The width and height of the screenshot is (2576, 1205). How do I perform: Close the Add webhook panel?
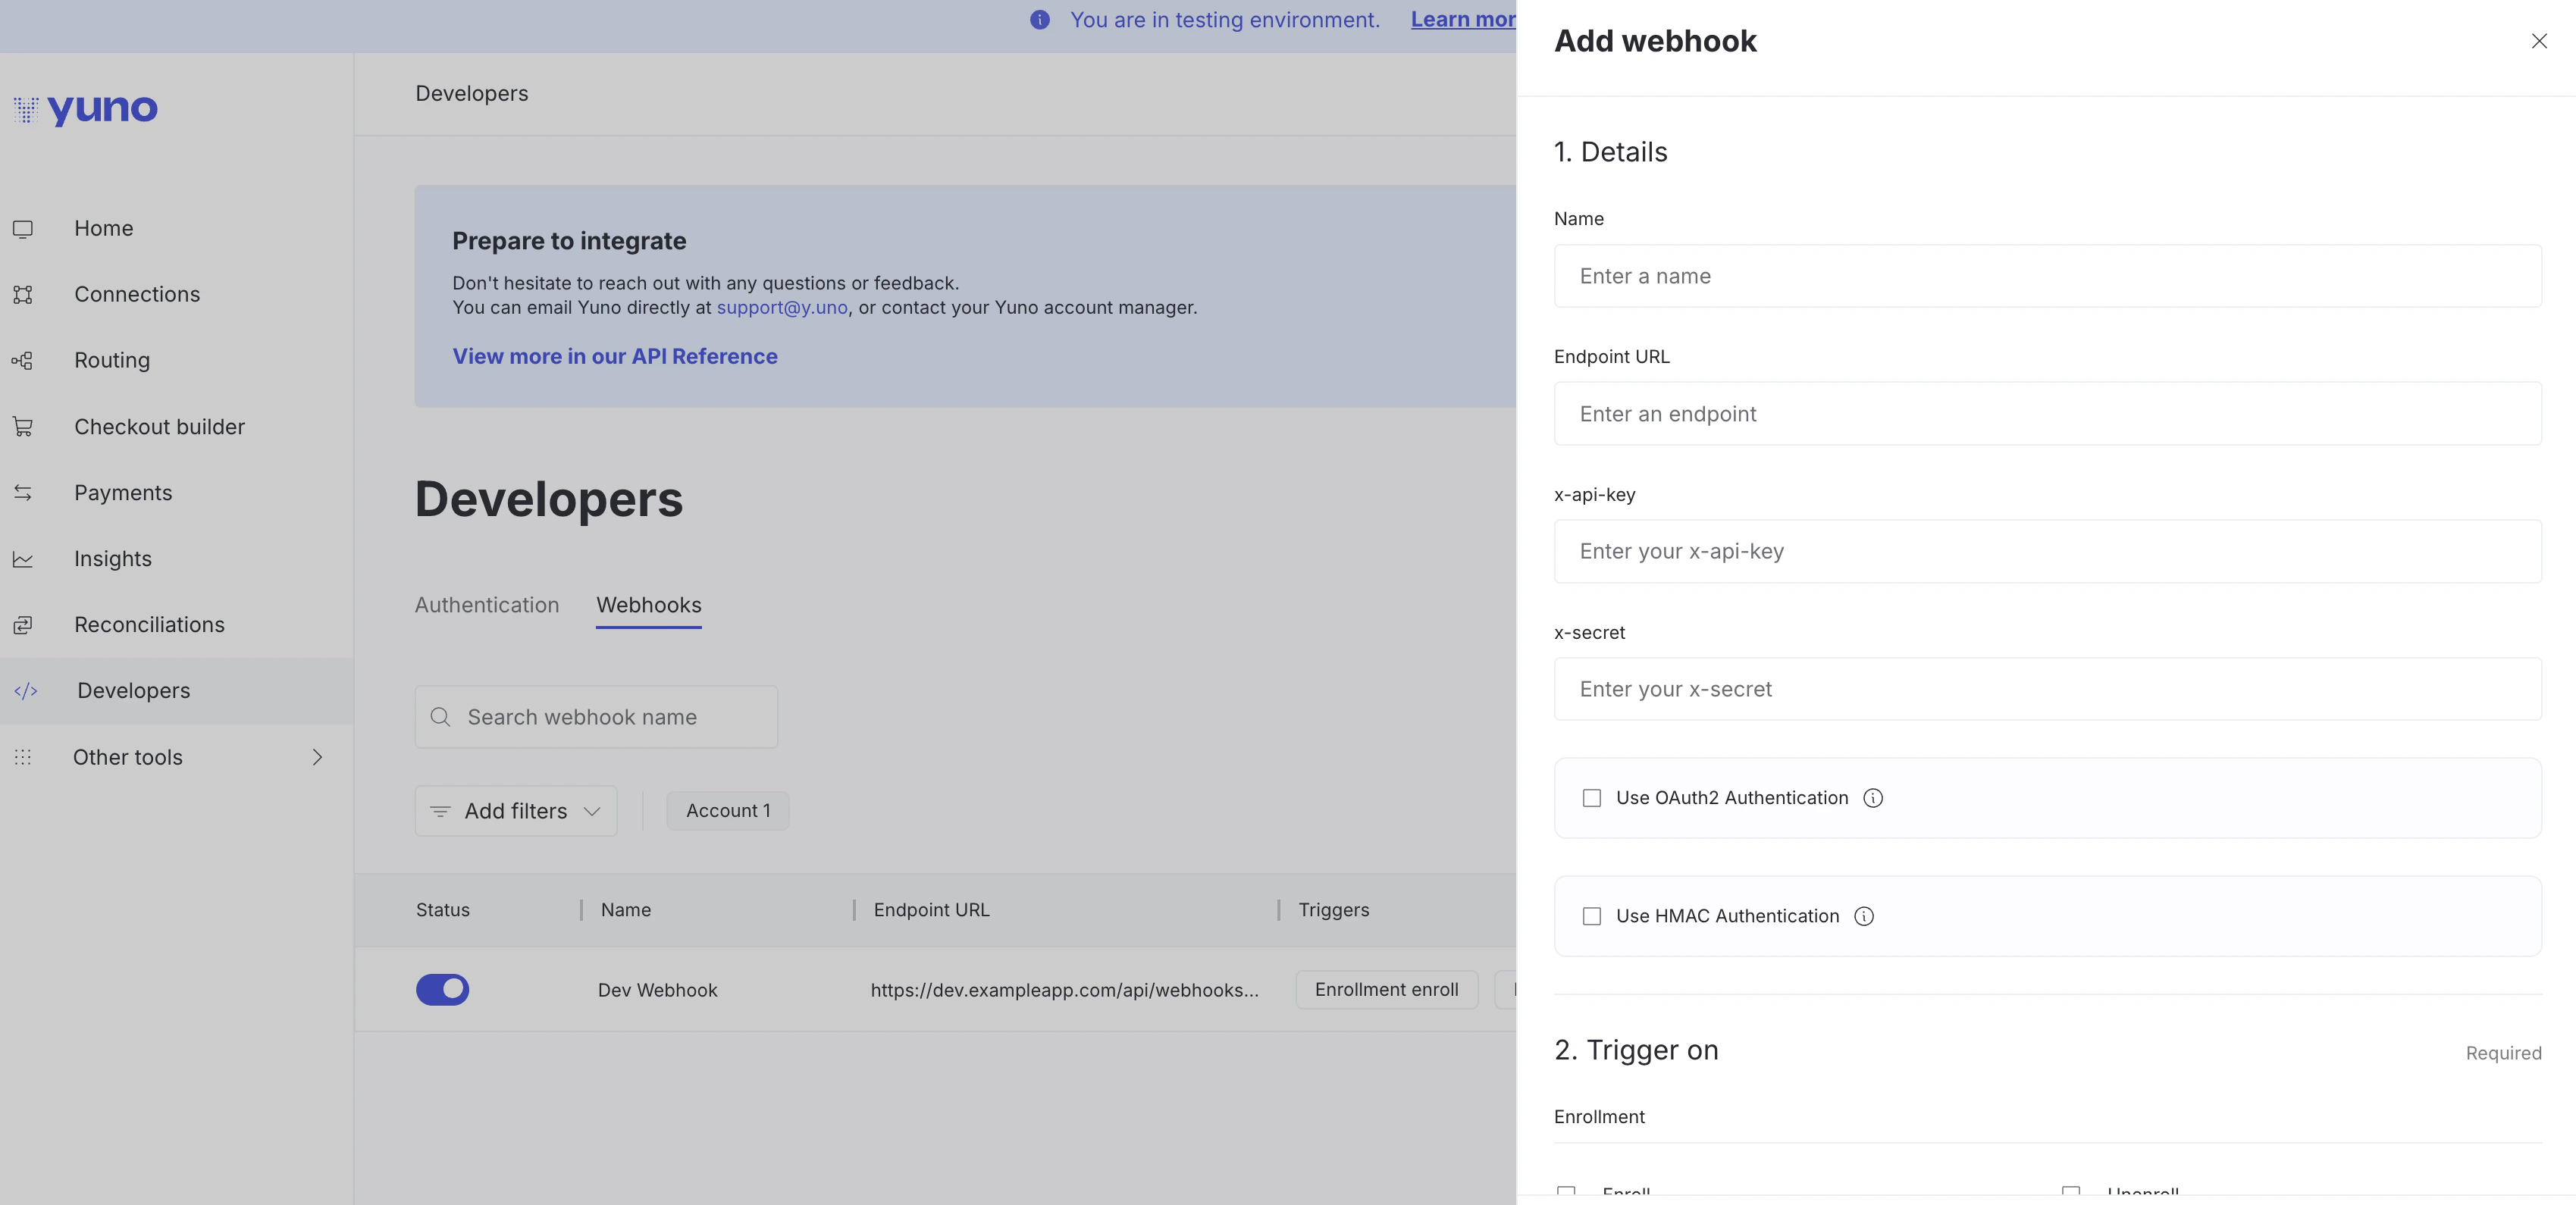(x=2539, y=41)
